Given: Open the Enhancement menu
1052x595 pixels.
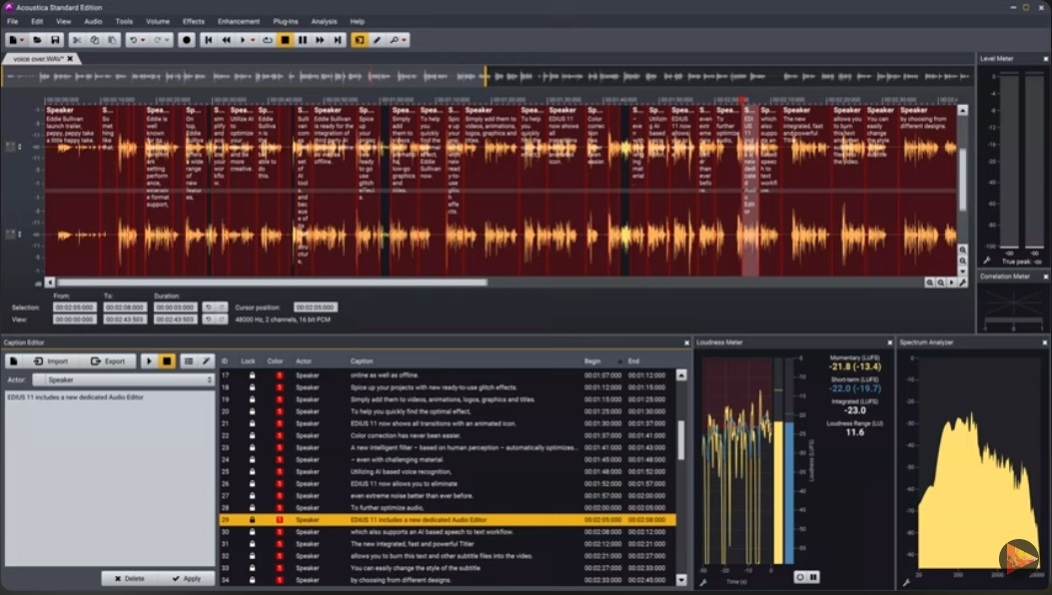Looking at the screenshot, I should pyautogui.click(x=238, y=21).
